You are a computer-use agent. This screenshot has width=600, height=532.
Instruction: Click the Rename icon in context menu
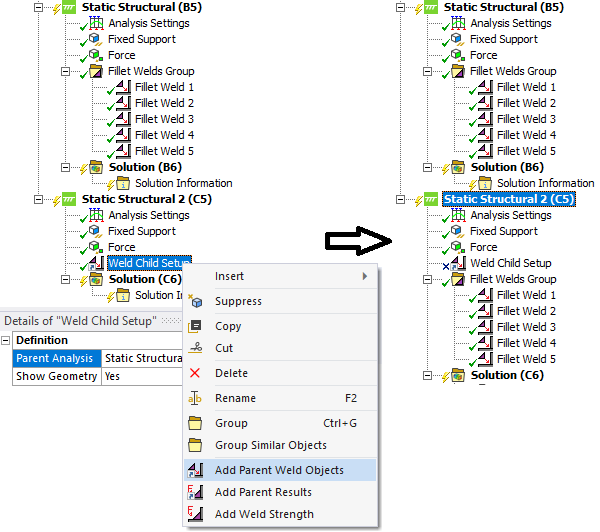pyautogui.click(x=196, y=398)
